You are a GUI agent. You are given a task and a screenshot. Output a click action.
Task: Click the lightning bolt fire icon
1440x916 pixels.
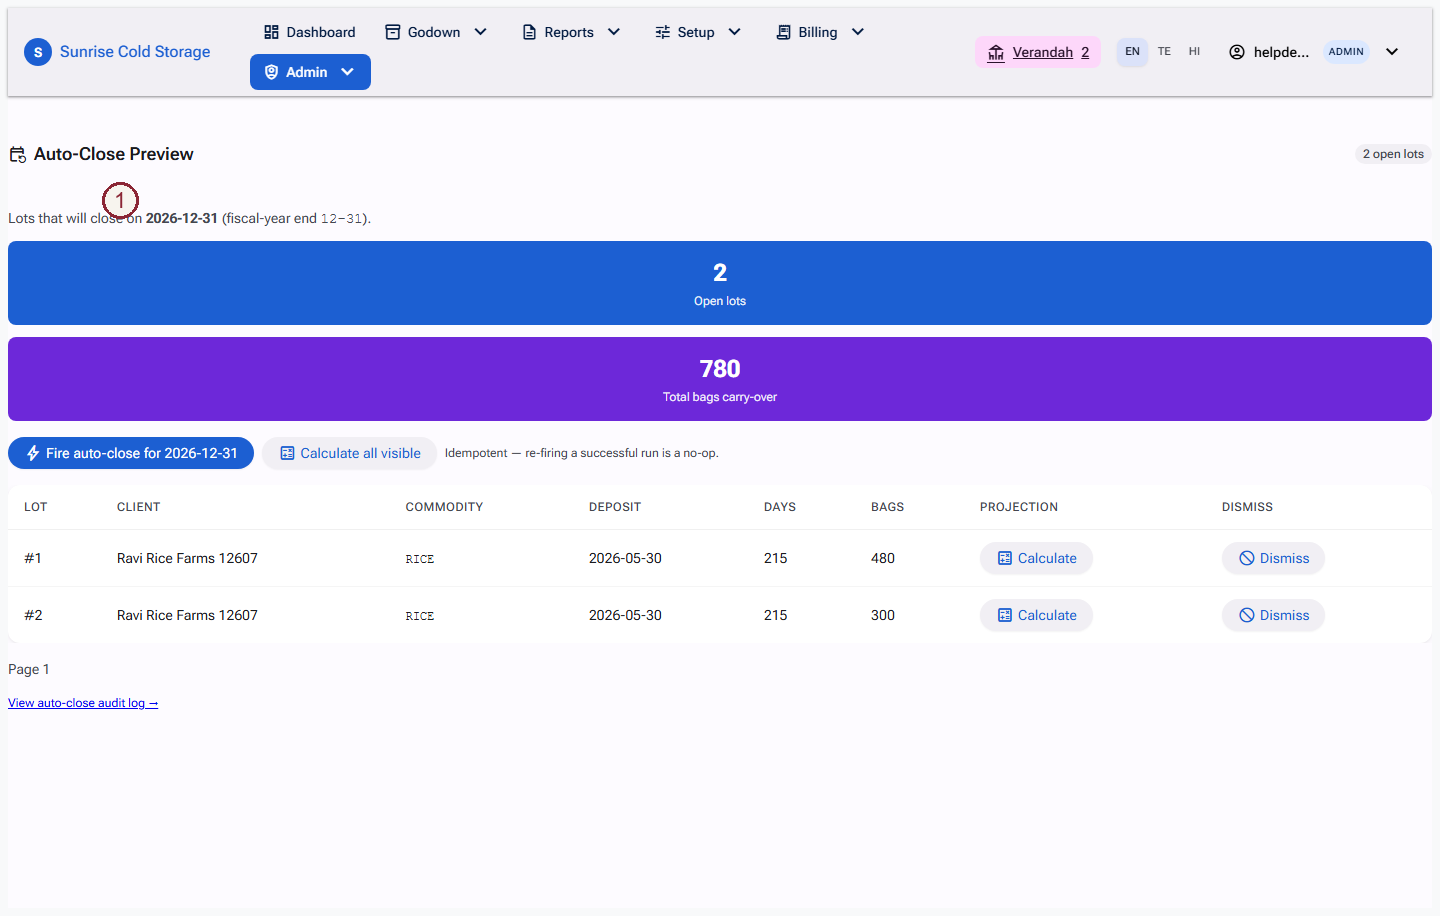33,453
